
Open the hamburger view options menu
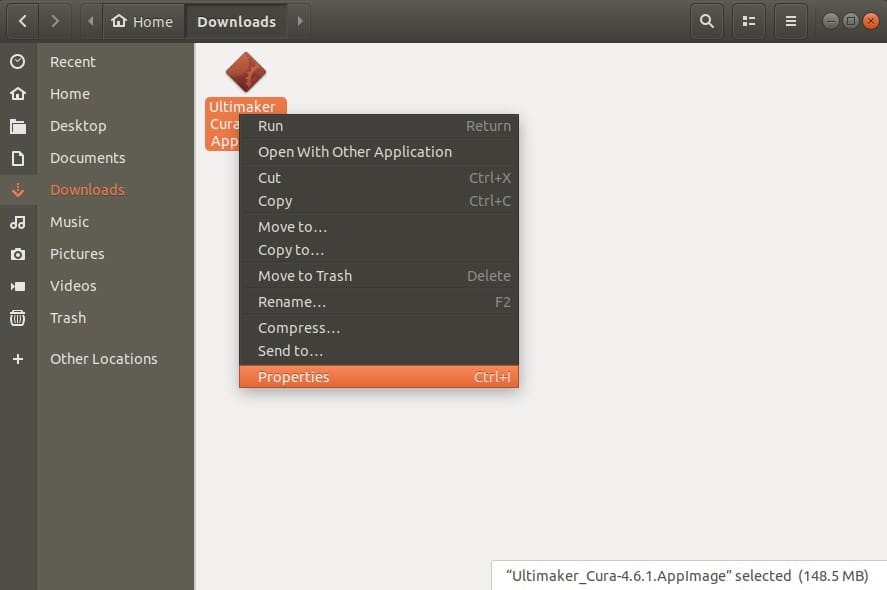pyautogui.click(x=791, y=21)
